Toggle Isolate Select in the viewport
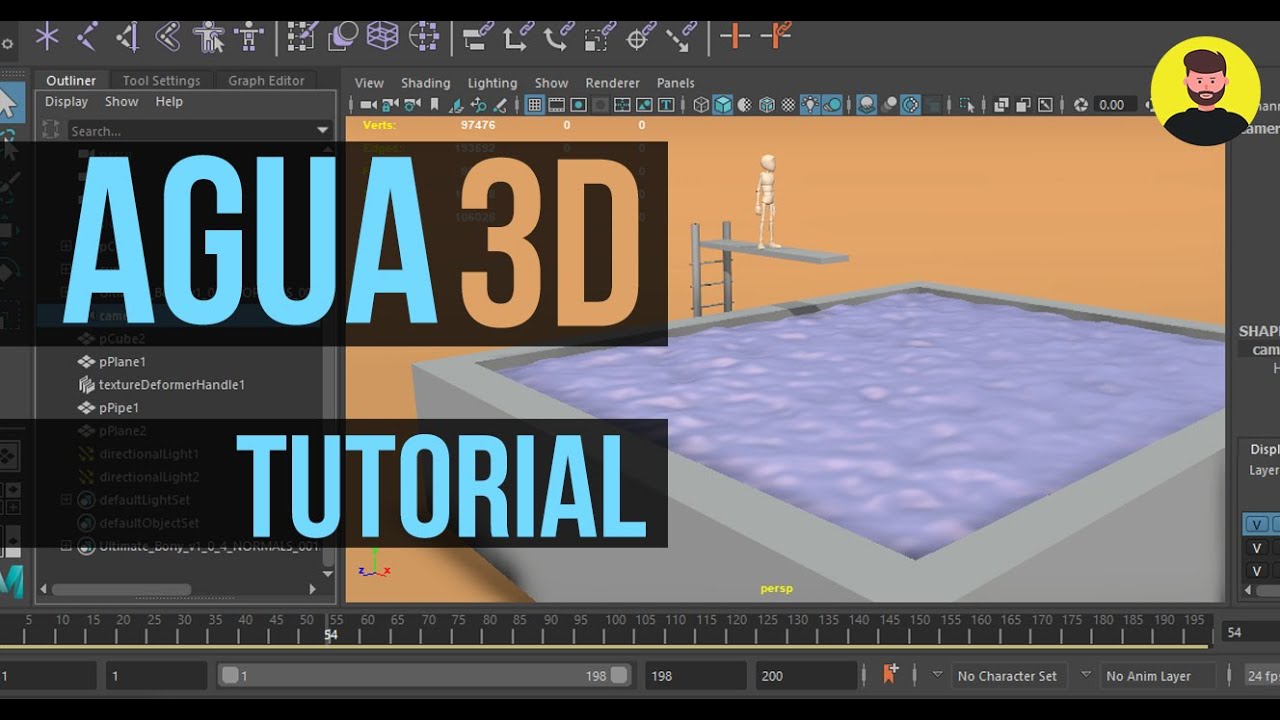Screen dimensions: 1280x720 pos(967,105)
